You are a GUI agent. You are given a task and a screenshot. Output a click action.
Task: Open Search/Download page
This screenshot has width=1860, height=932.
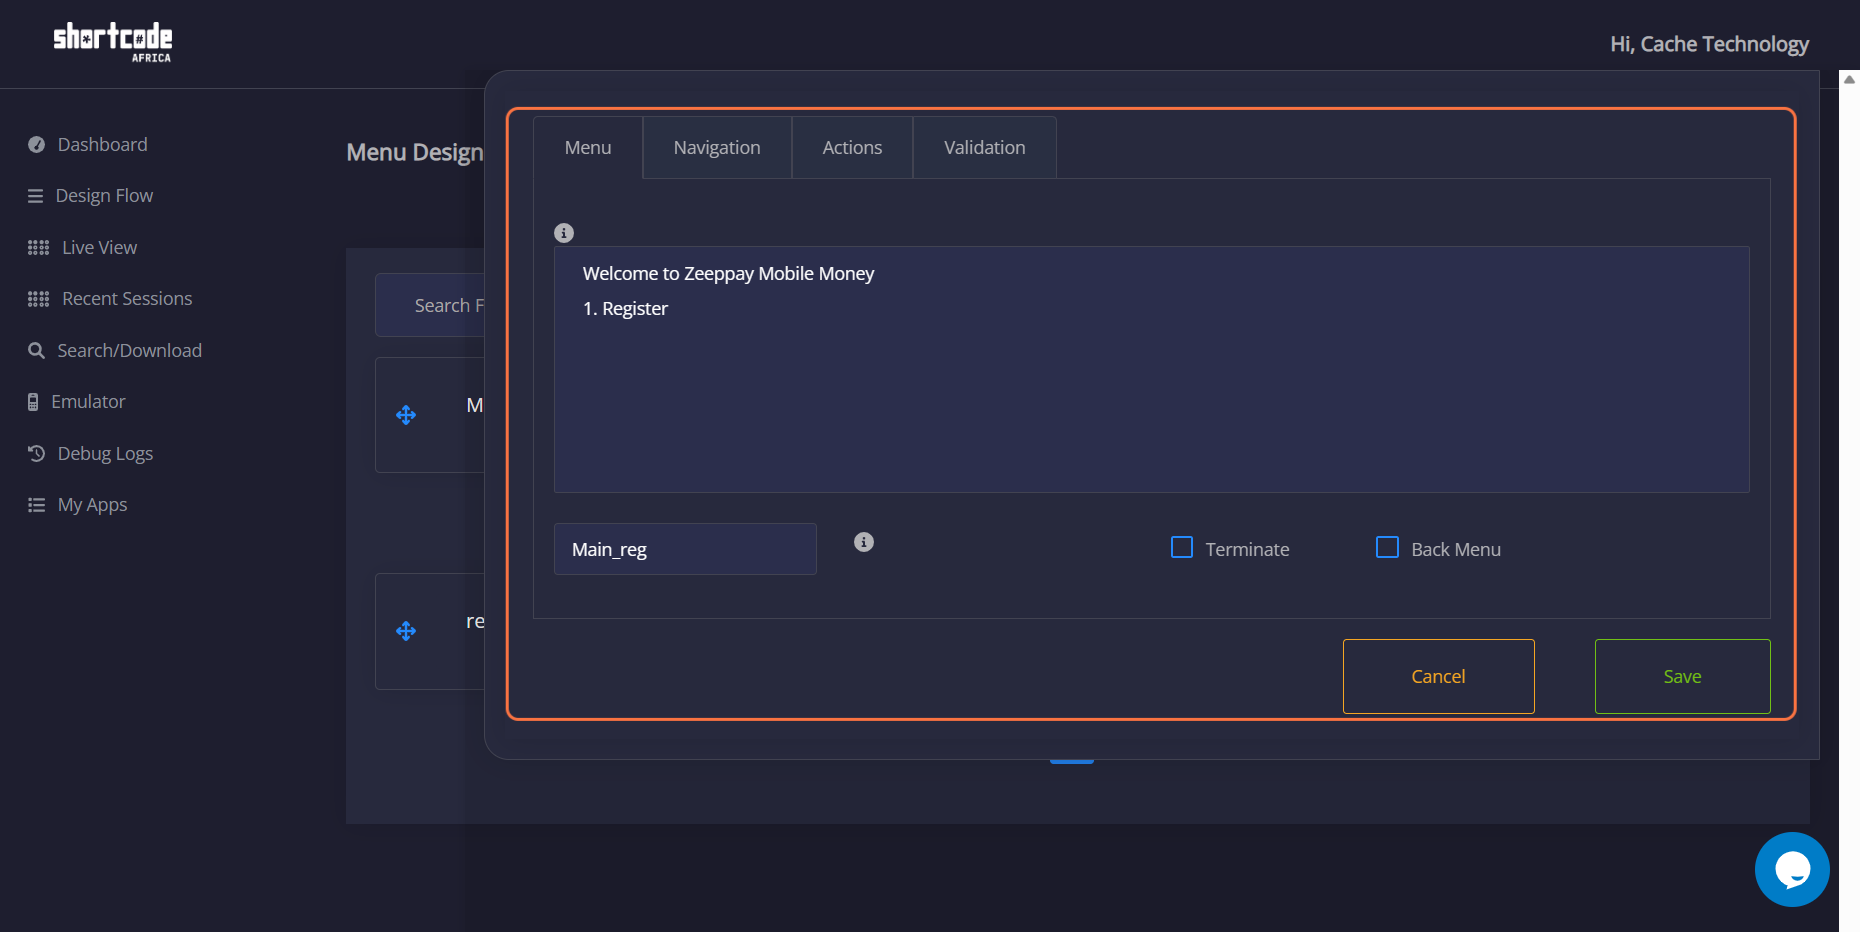coord(129,351)
